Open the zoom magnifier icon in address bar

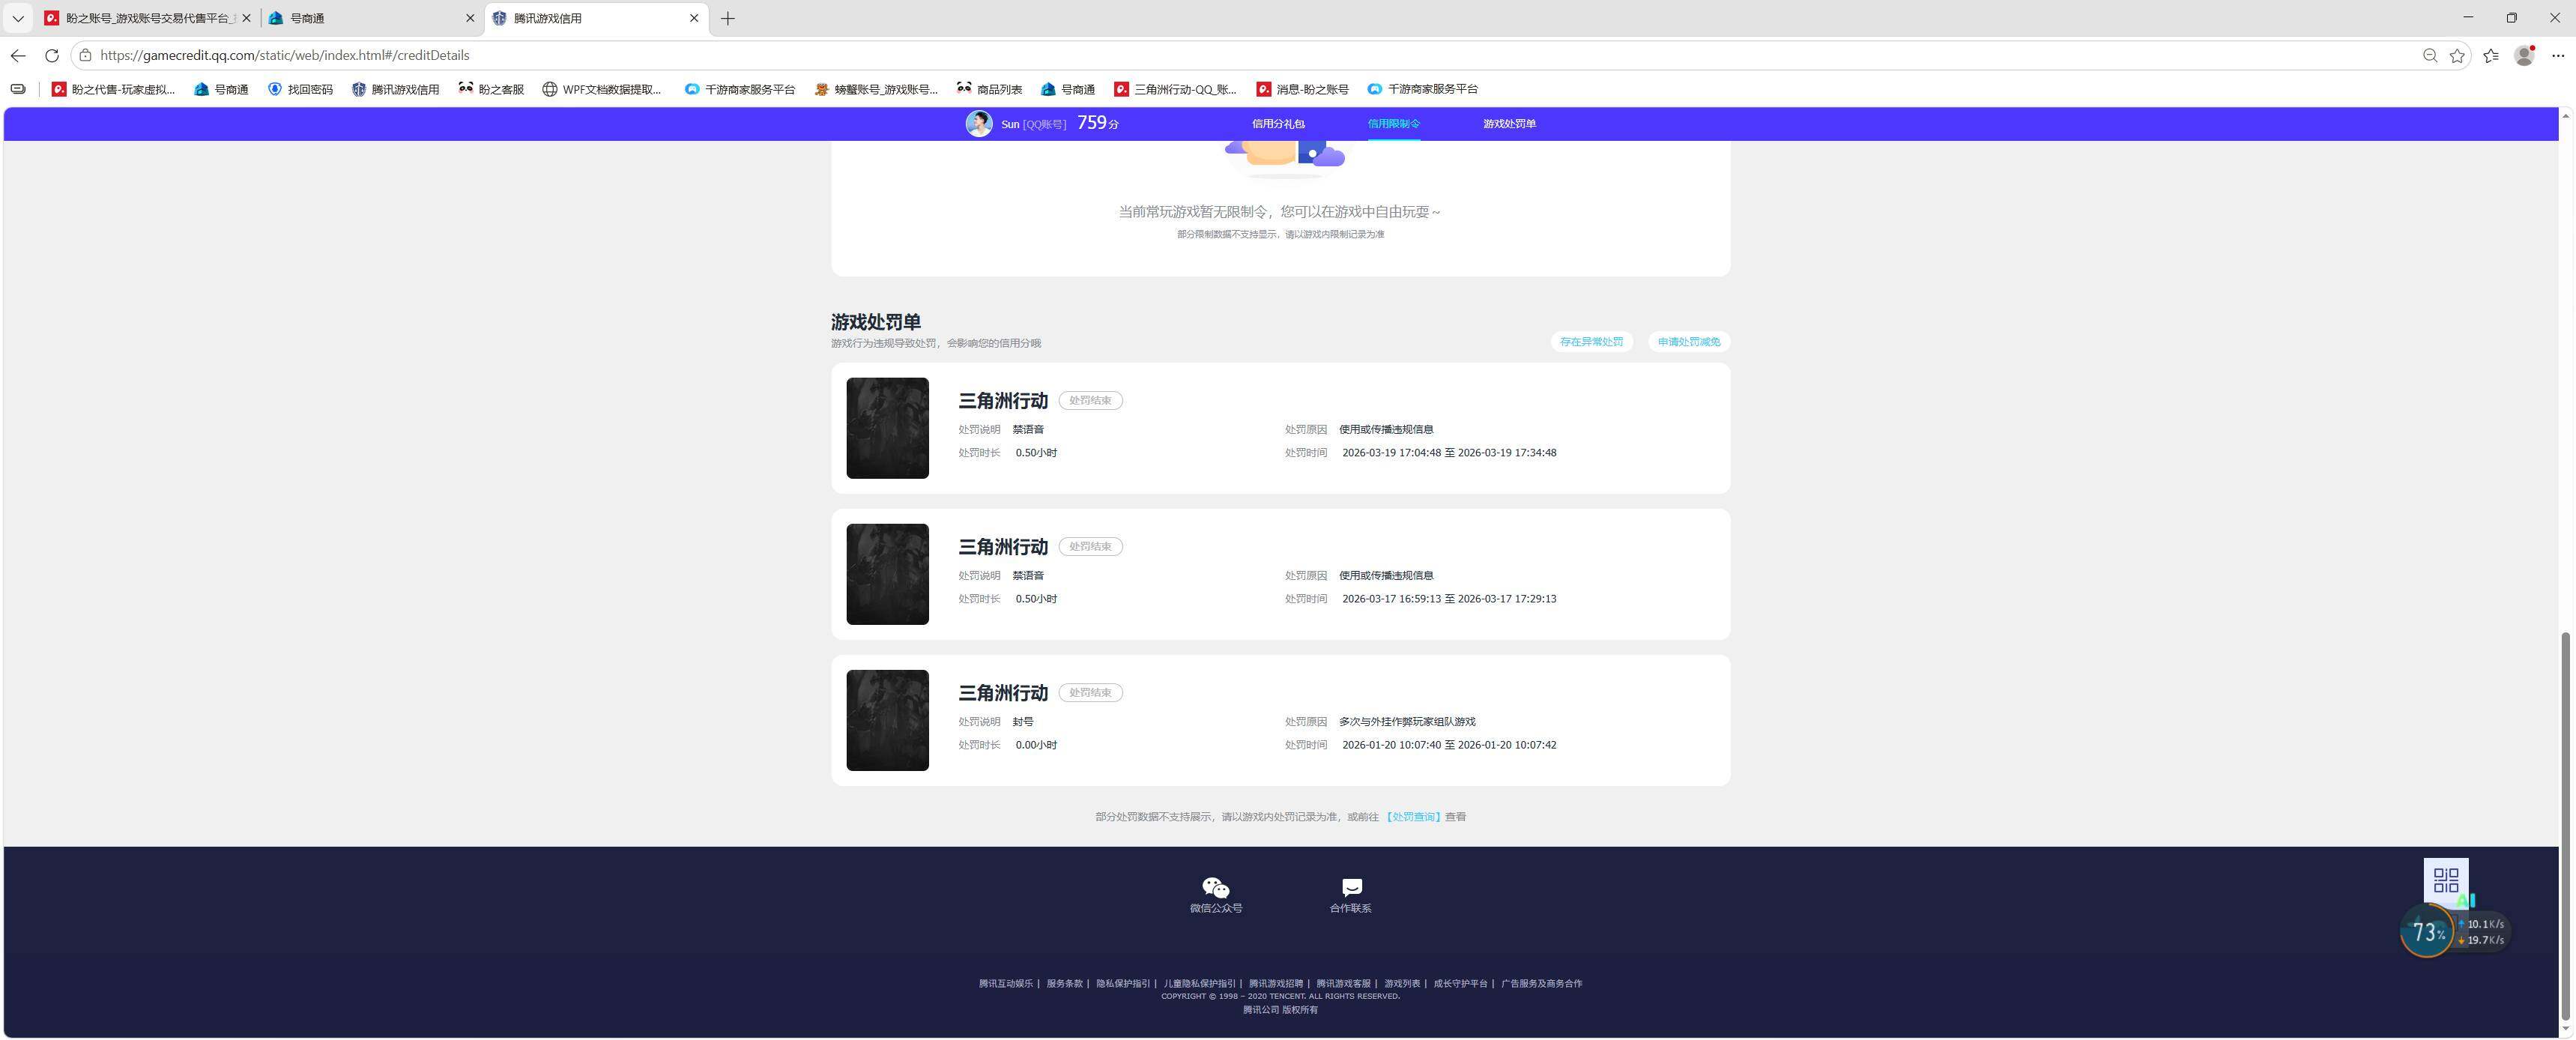click(x=2430, y=55)
